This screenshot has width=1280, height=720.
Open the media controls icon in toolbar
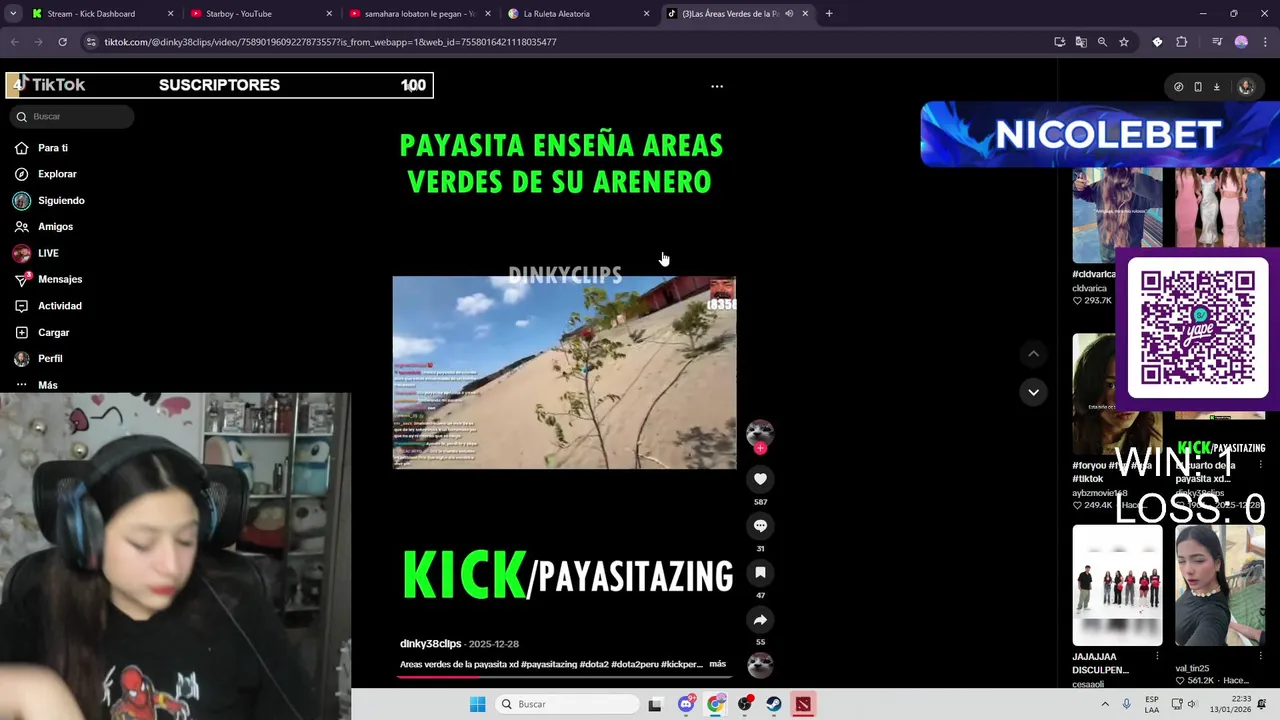click(x=1217, y=42)
